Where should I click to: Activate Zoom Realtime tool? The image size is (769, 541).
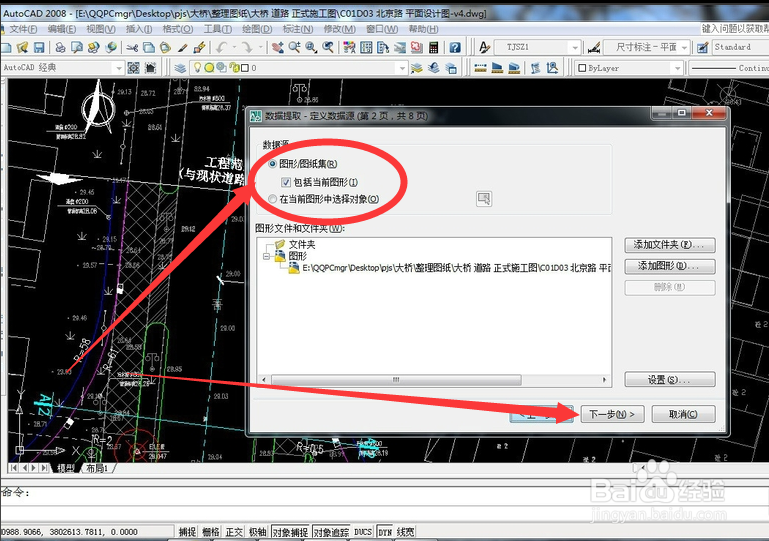[294, 48]
